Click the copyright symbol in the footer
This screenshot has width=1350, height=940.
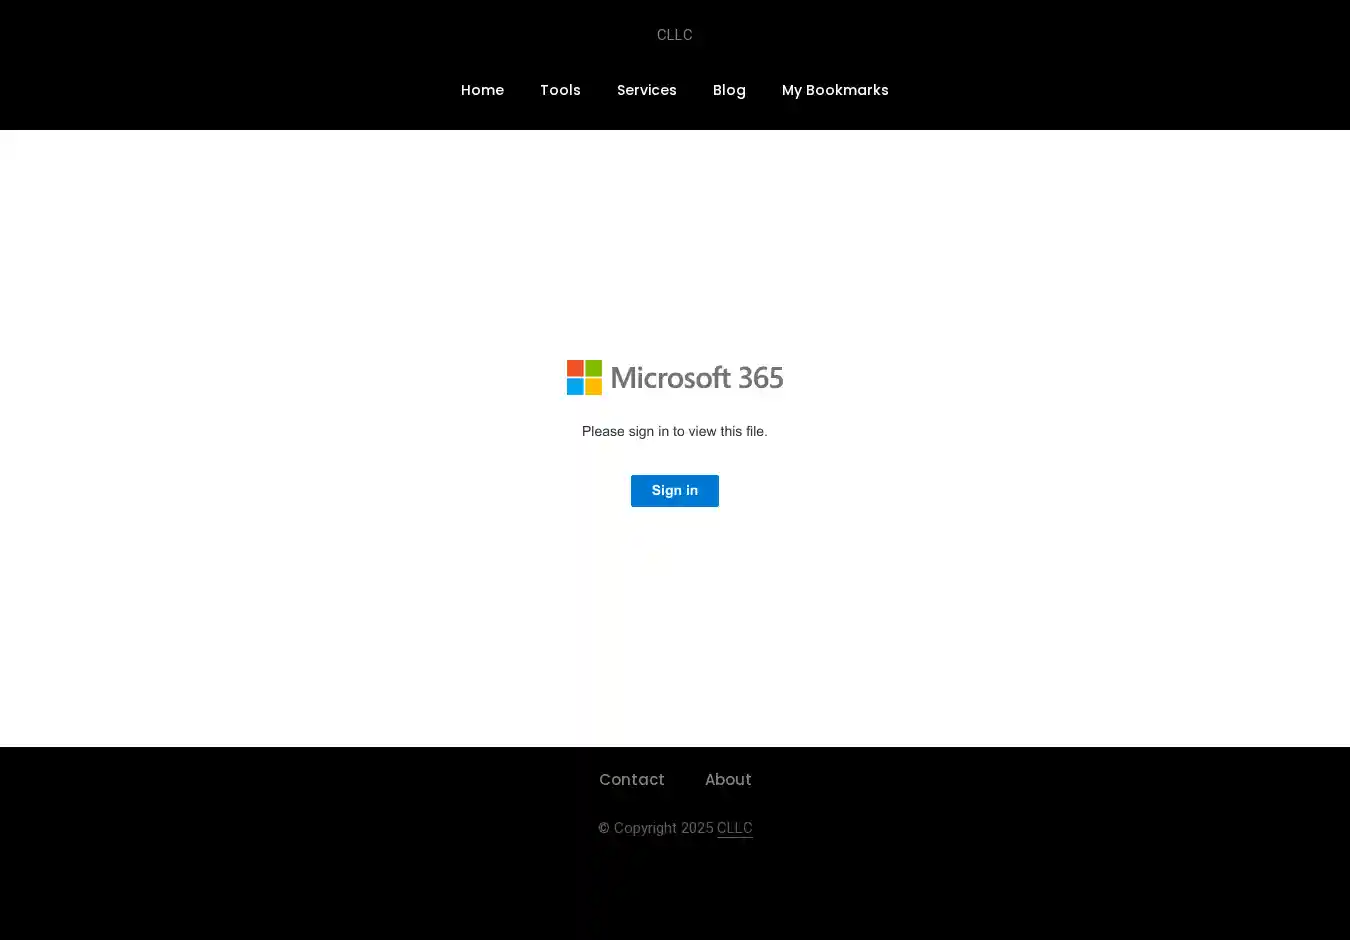[603, 828]
